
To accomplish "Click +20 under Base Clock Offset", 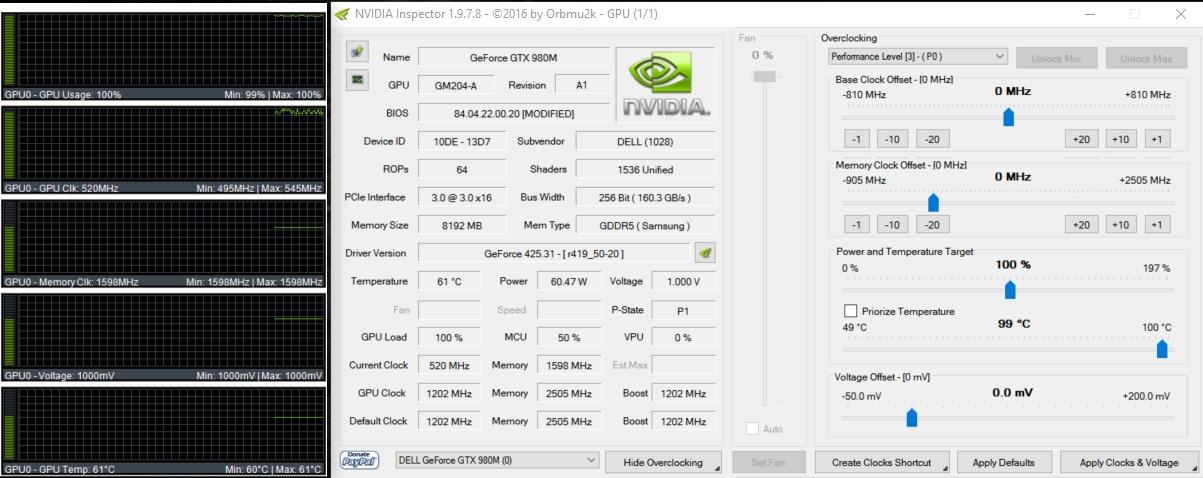I will click(1081, 139).
